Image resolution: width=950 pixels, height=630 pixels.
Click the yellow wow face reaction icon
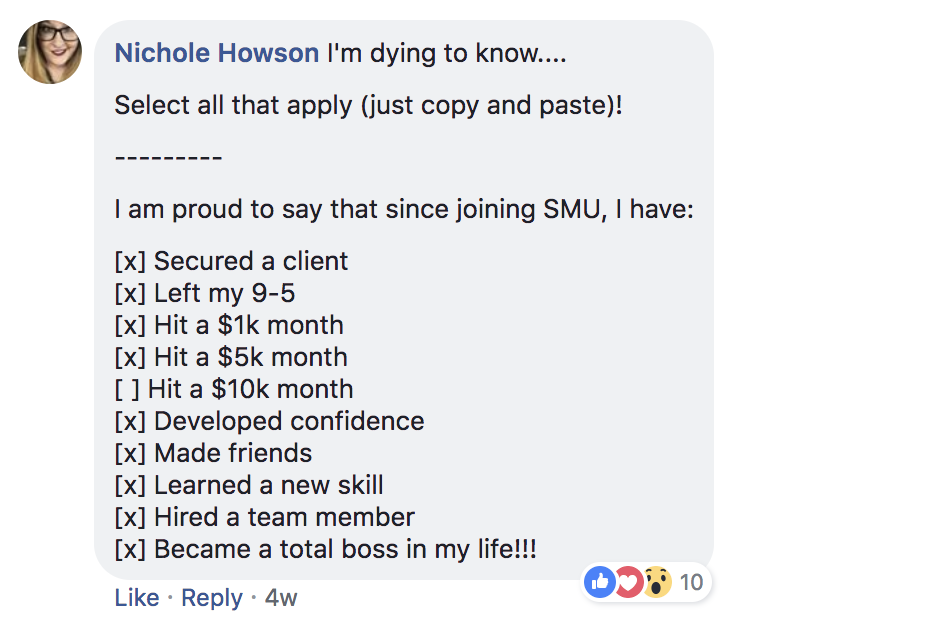(x=655, y=581)
